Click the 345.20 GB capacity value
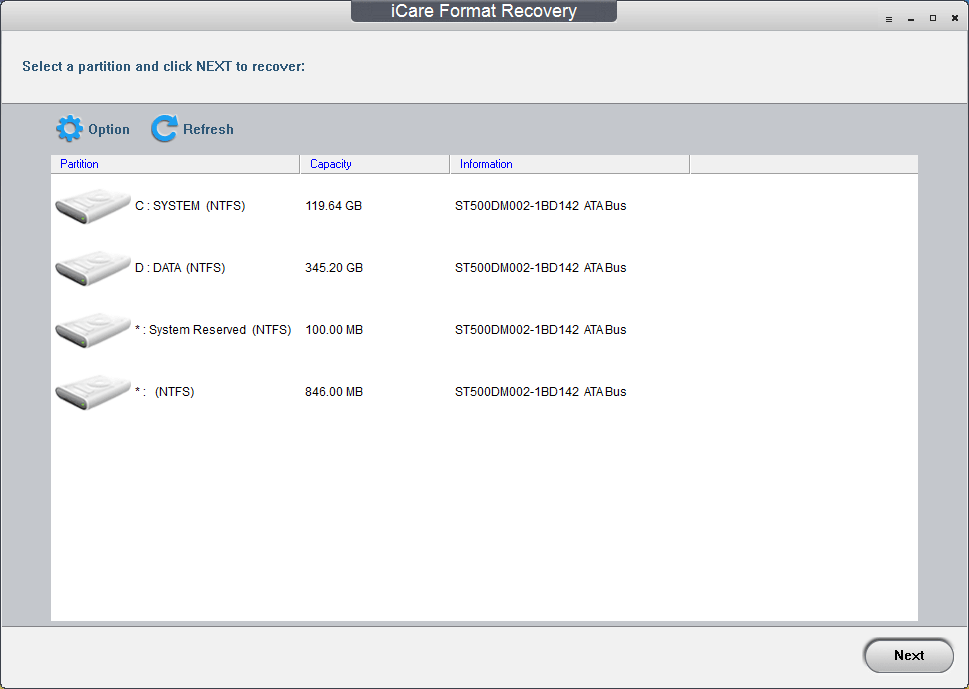Screen dimensions: 969x689 tap(333, 268)
